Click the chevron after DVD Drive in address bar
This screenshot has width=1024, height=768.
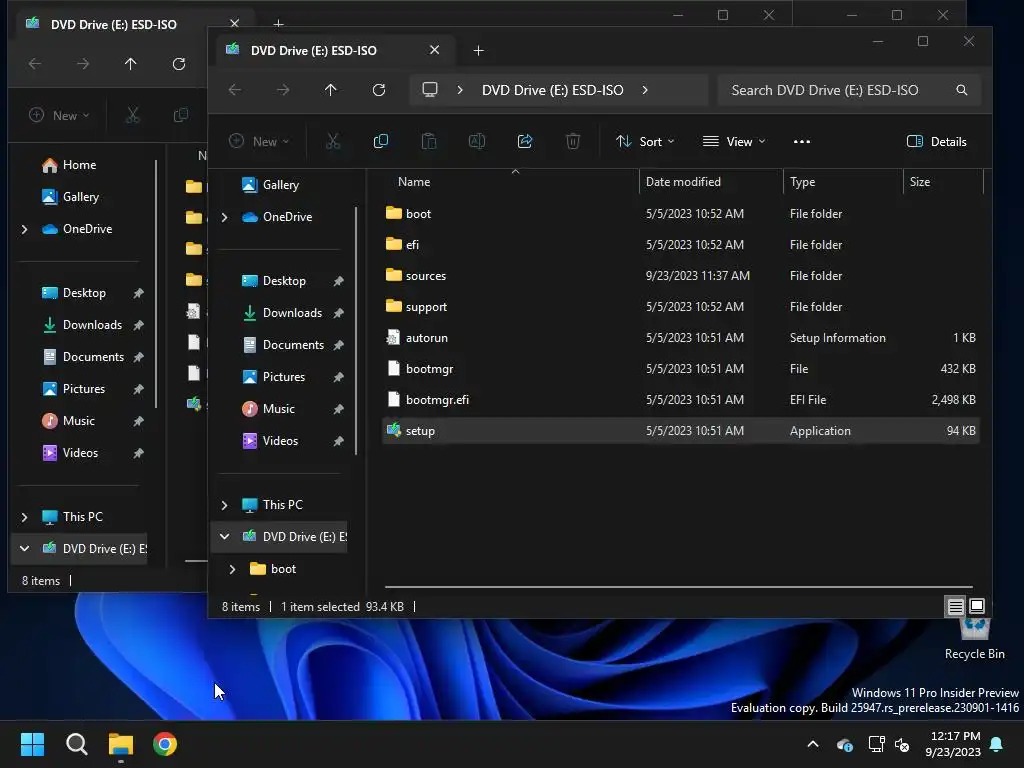tap(645, 90)
